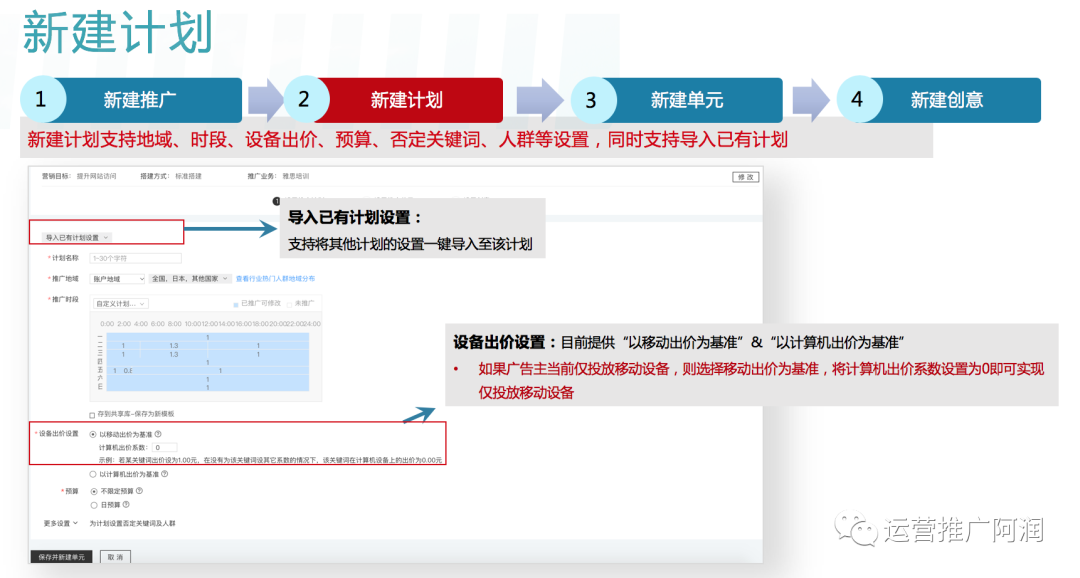Click help icon next to 日预算

(126, 505)
